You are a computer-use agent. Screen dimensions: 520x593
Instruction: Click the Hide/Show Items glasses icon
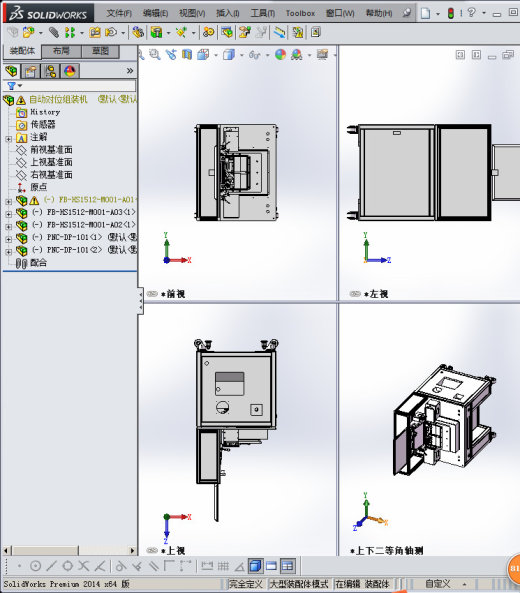click(x=255, y=55)
